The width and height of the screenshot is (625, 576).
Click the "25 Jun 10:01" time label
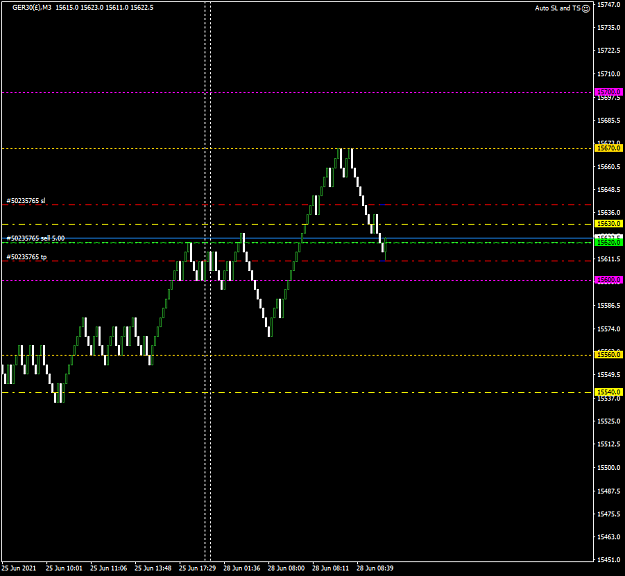click(64, 568)
